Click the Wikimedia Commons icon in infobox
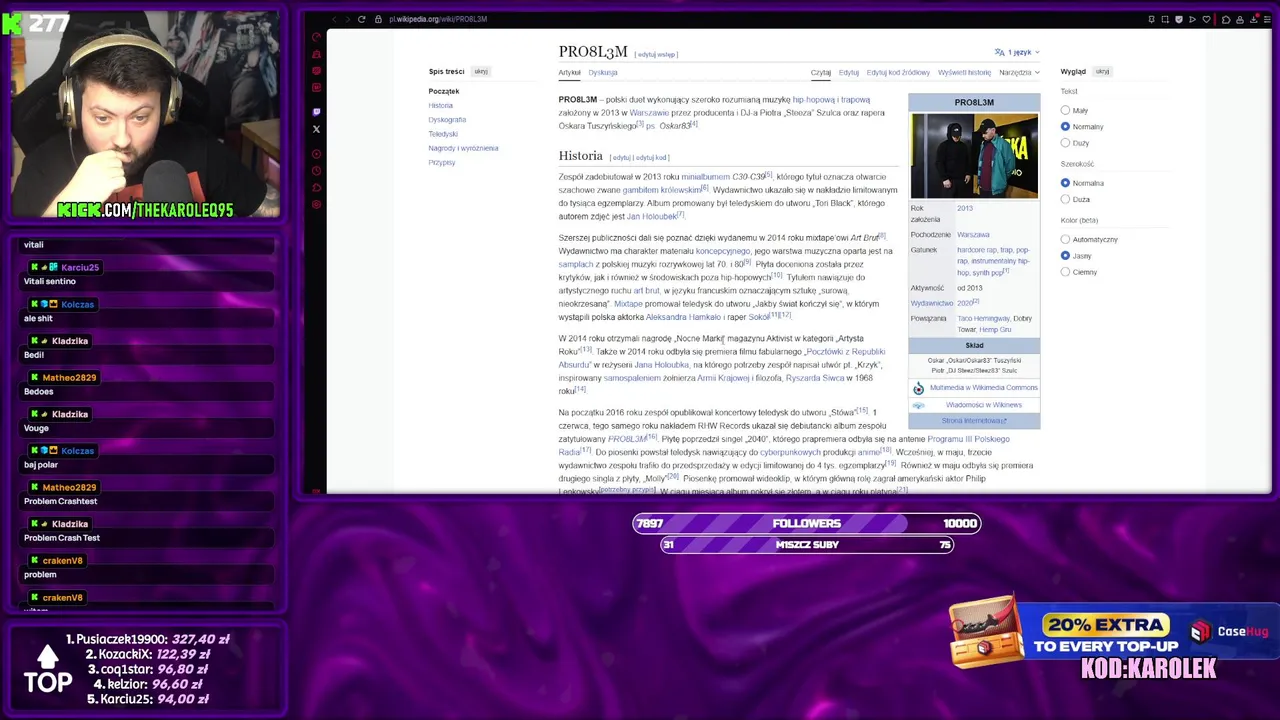Viewport: 1280px width, 720px height. (918, 388)
